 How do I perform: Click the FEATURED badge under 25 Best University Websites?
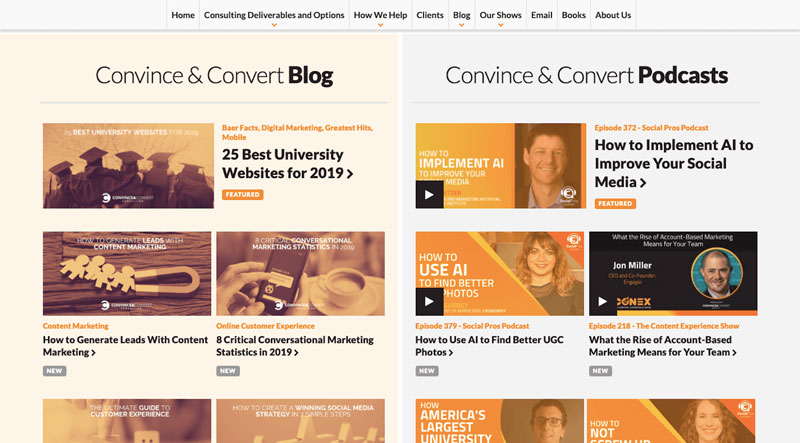coord(242,194)
